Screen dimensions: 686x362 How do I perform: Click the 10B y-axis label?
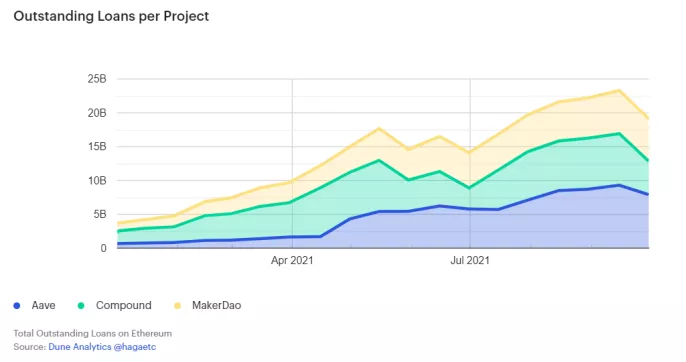point(97,181)
